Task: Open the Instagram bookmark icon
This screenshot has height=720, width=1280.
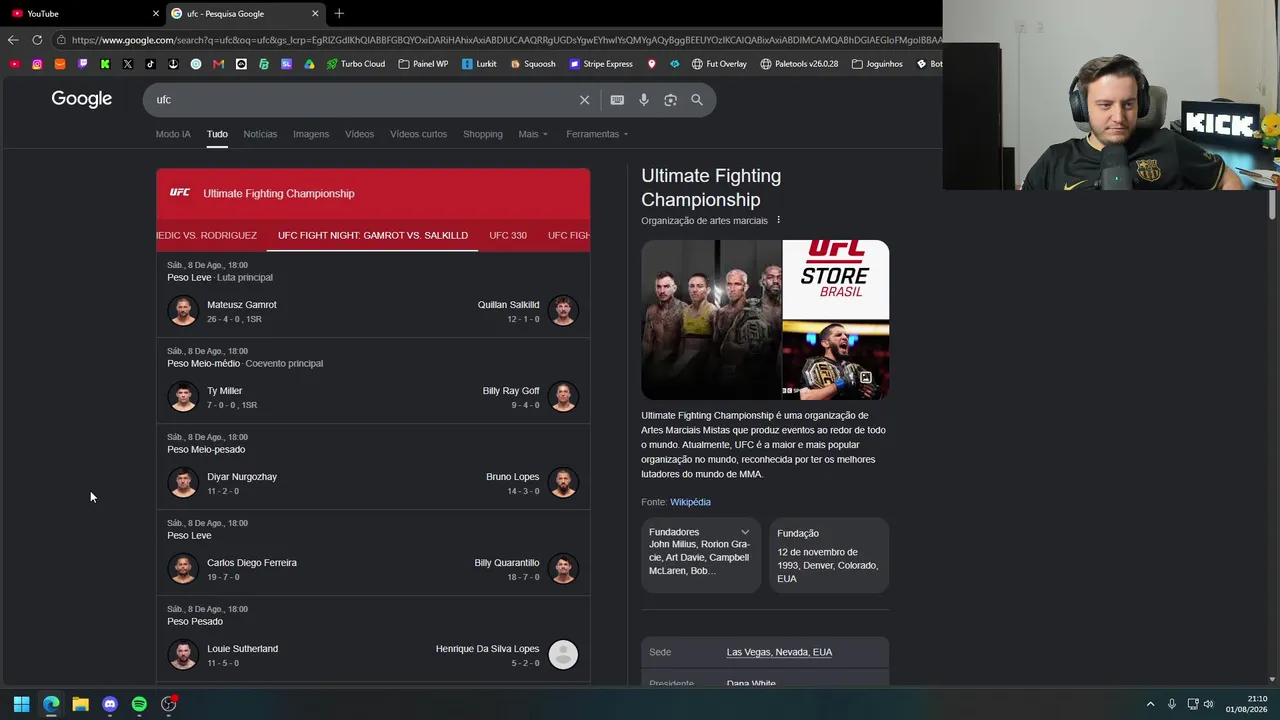Action: point(37,64)
